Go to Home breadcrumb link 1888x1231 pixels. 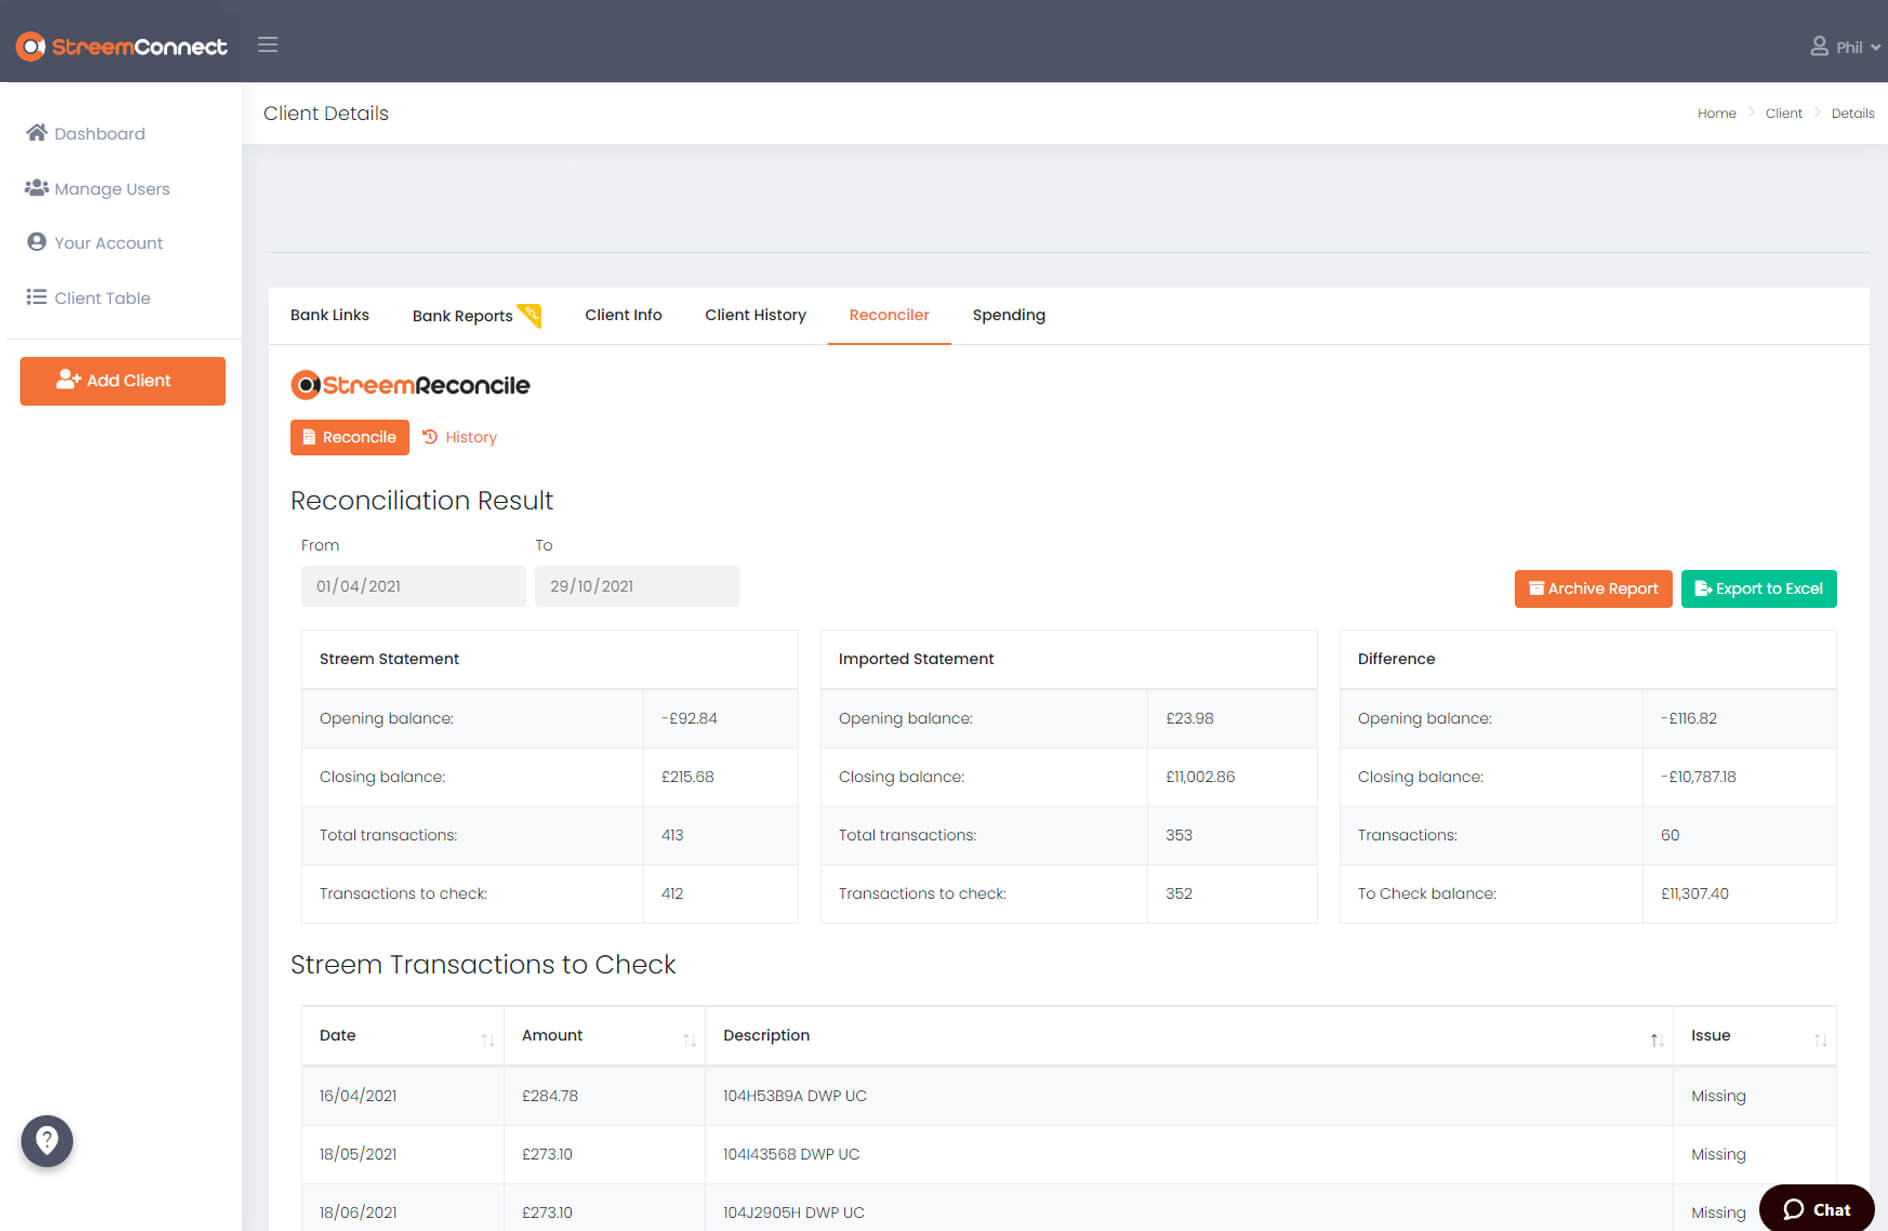point(1716,113)
